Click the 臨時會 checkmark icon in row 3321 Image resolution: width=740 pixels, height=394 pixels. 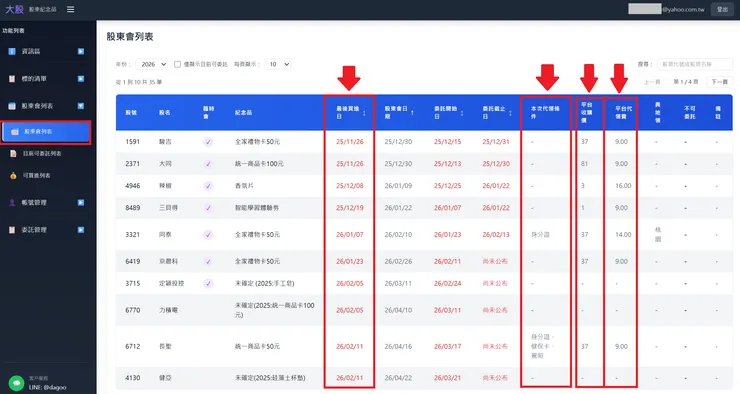pos(208,235)
